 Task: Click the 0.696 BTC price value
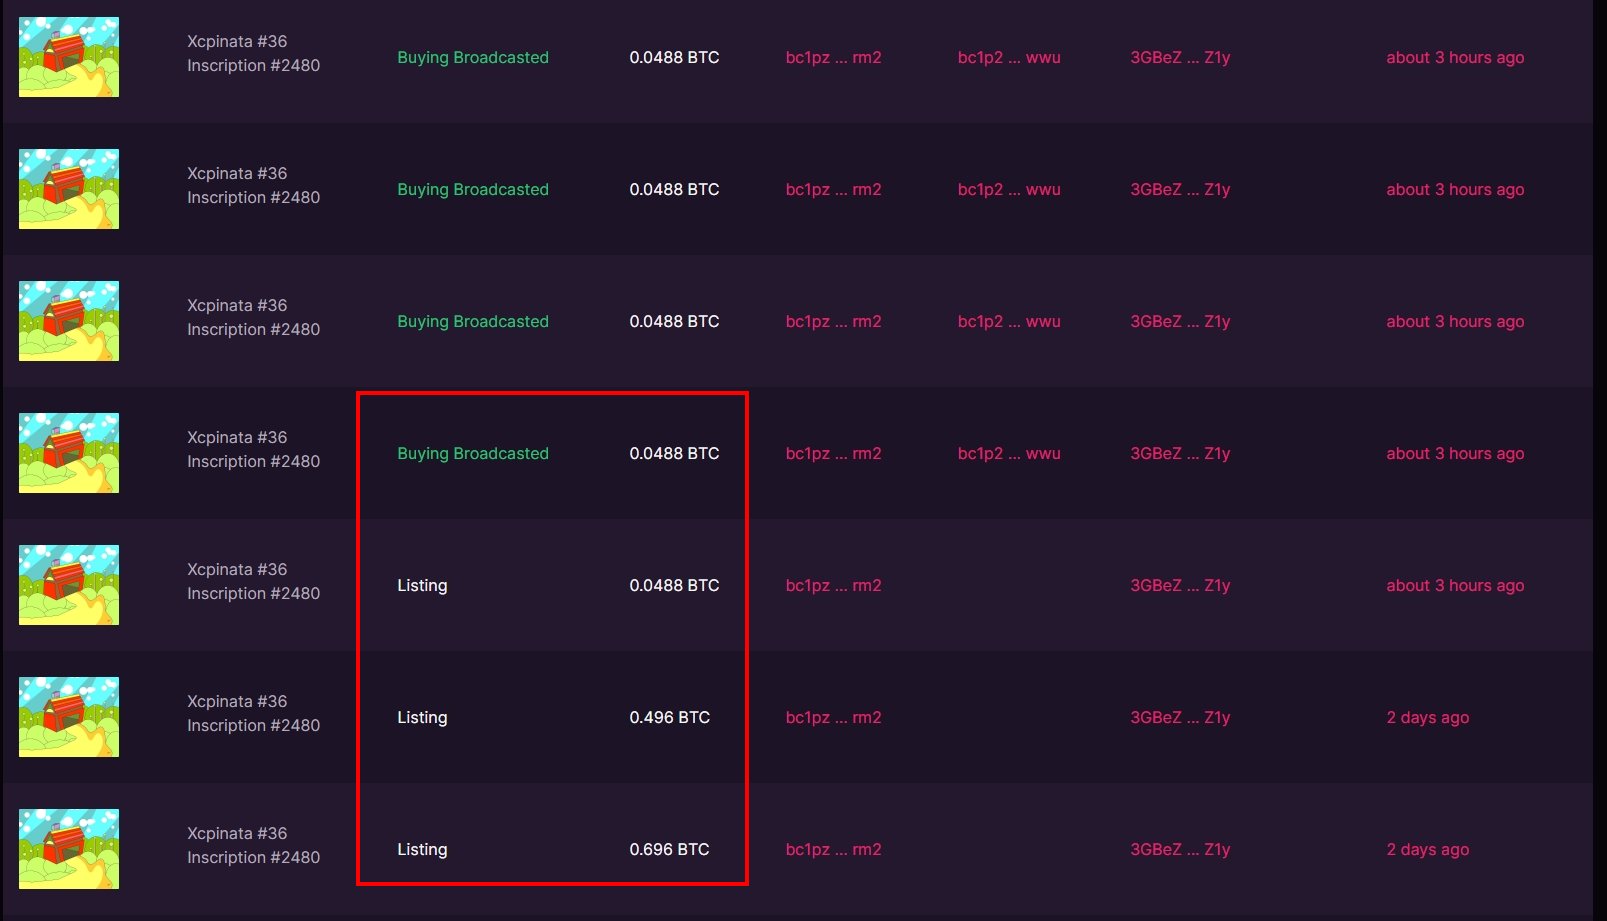click(x=669, y=849)
